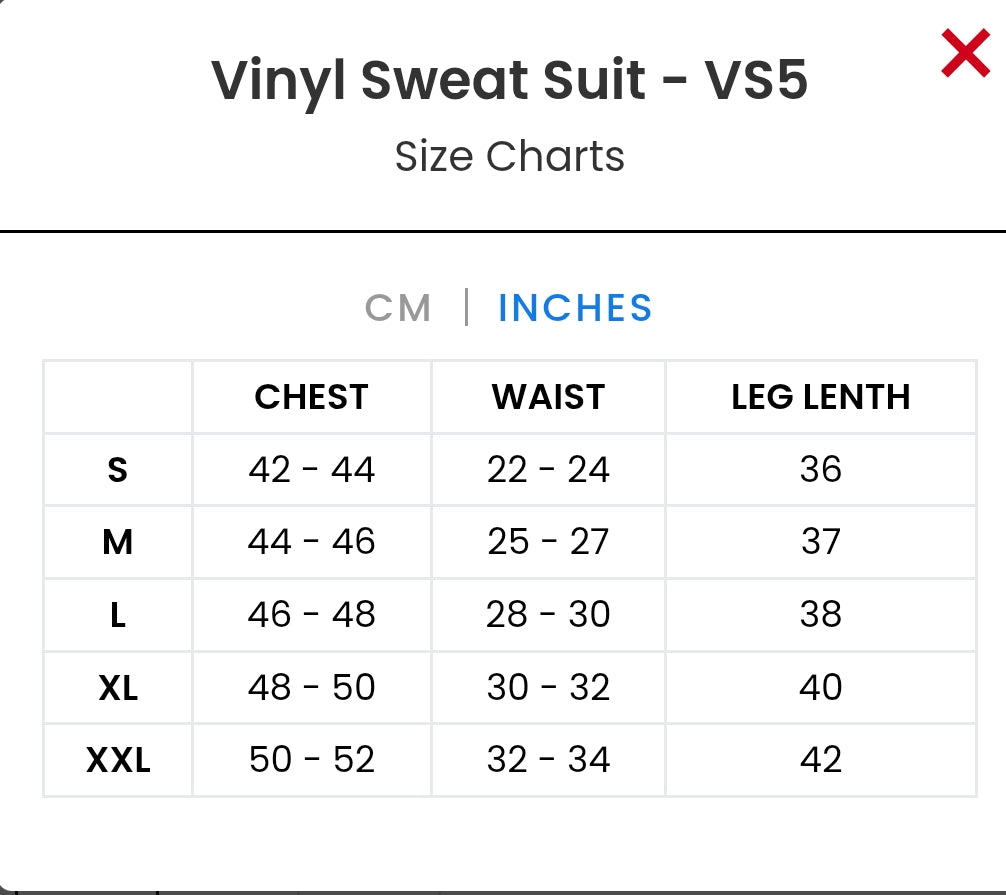Close the size chart popup
The height and width of the screenshot is (895, 1006).
[x=965, y=54]
